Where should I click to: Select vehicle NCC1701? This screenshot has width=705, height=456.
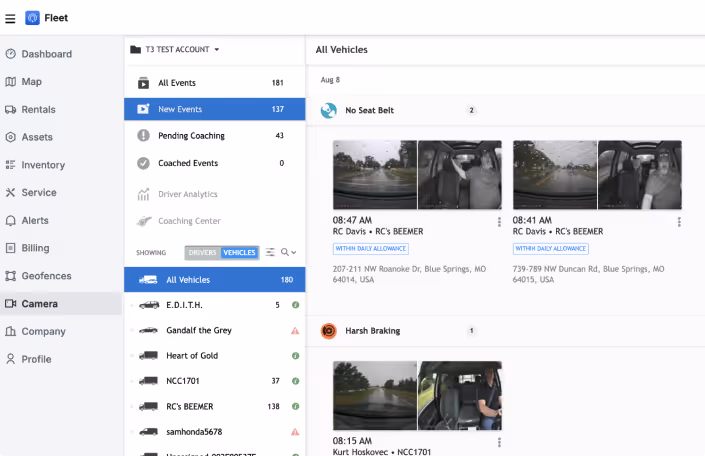(214, 381)
